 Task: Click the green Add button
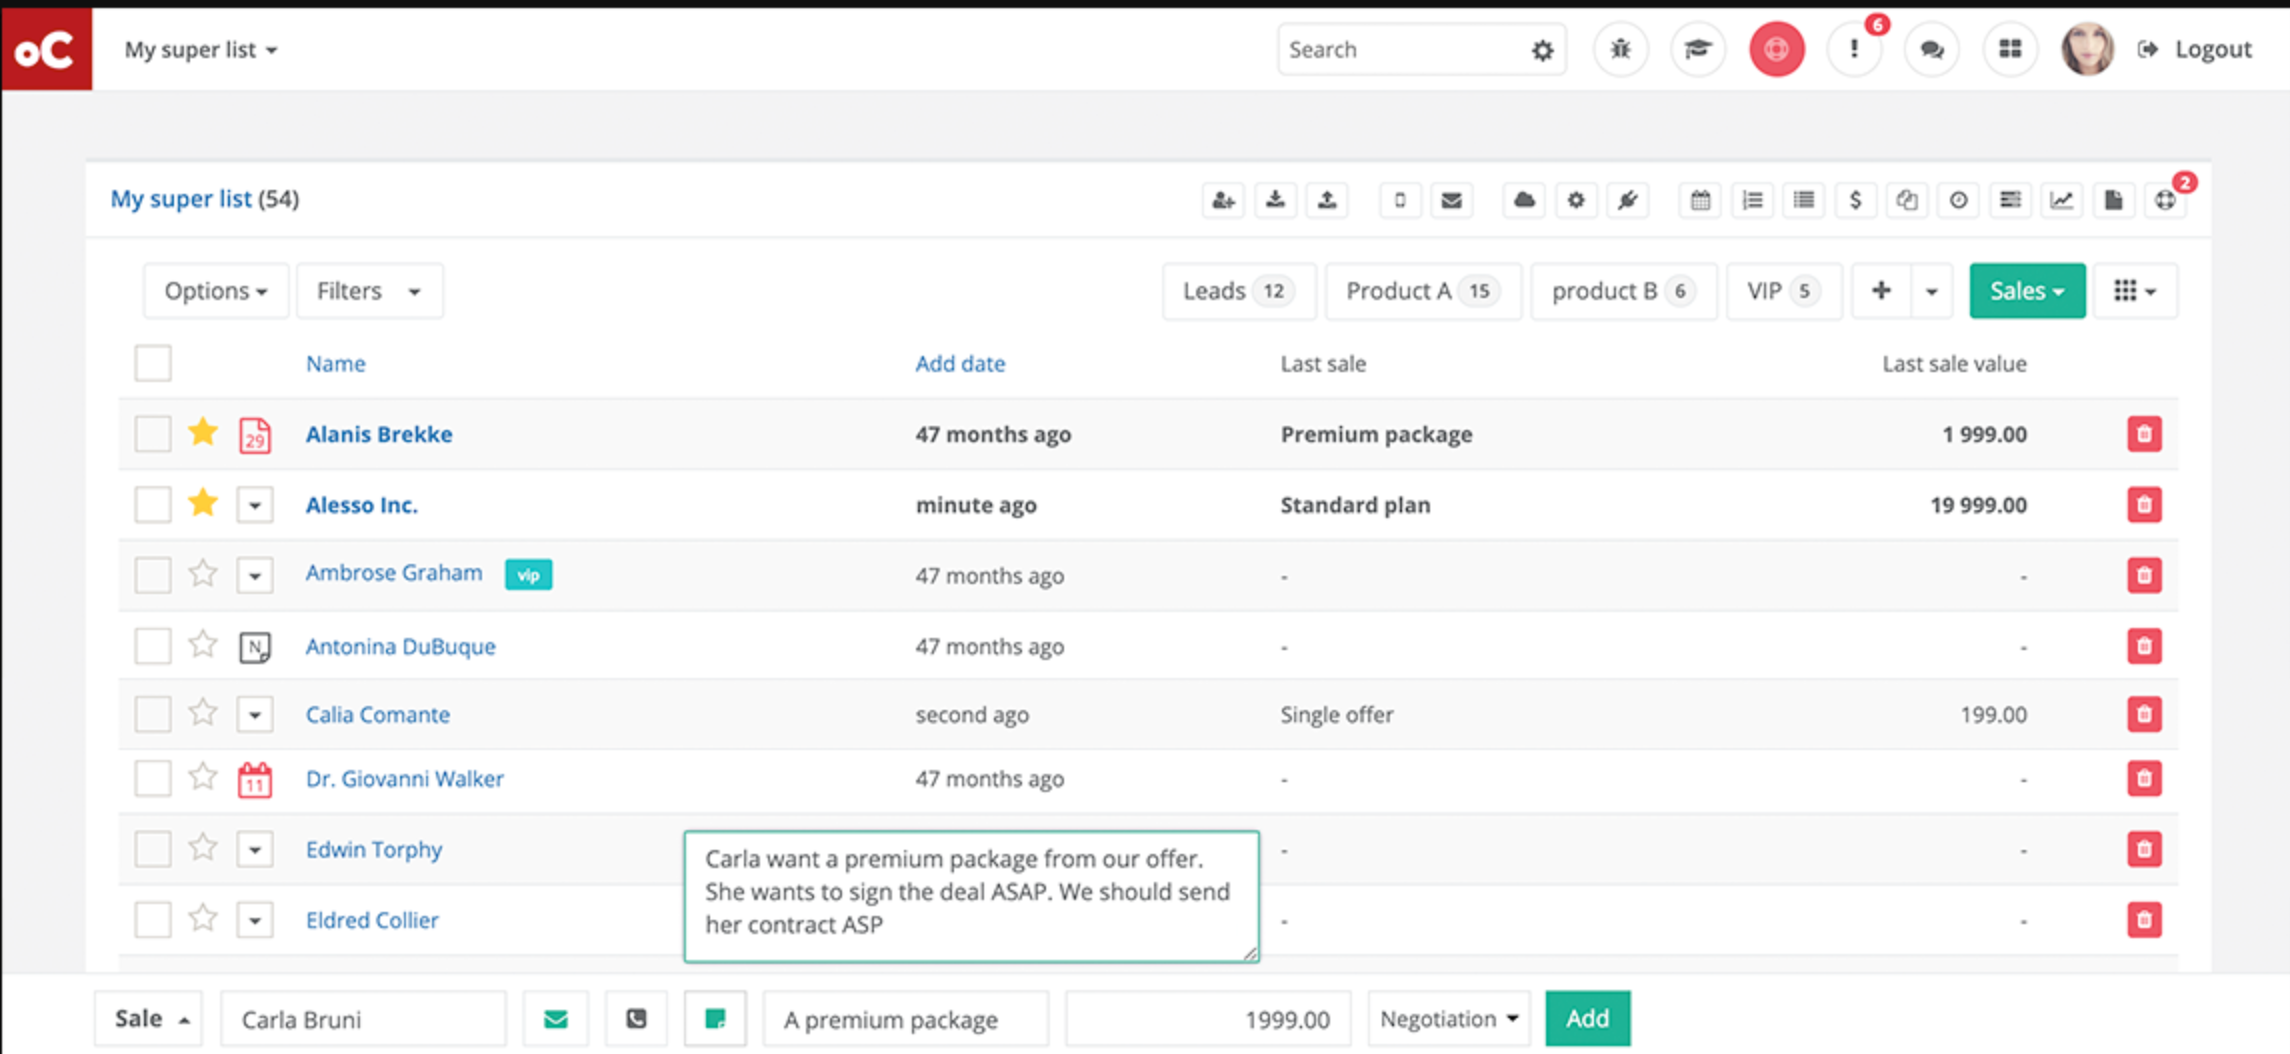coord(1587,1019)
